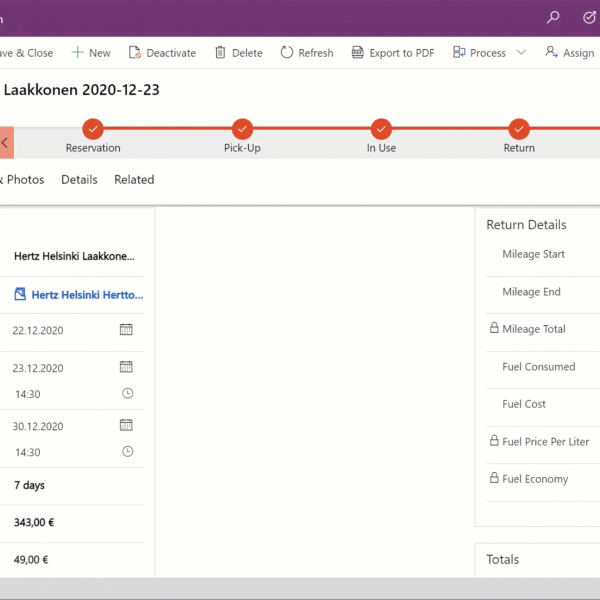Click the Return Details section heading
The width and height of the screenshot is (600, 600).
point(526,225)
